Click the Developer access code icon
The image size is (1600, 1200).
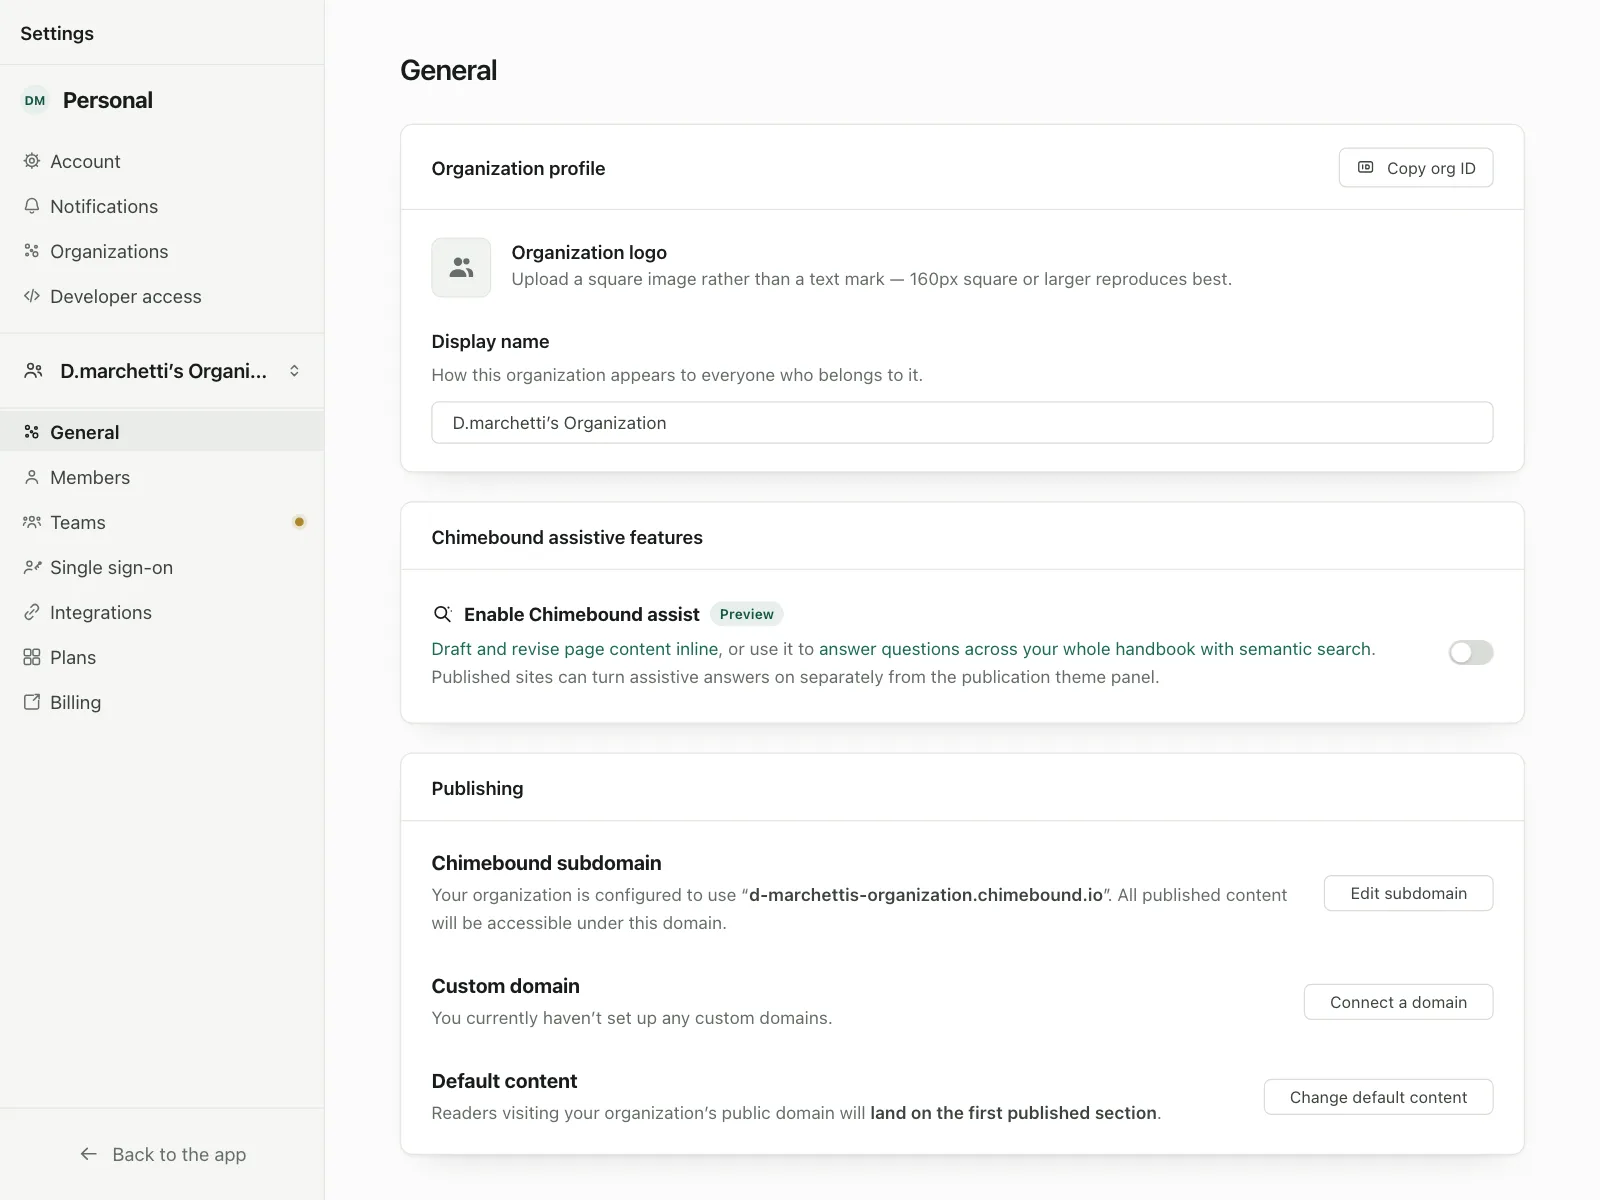pos(32,296)
